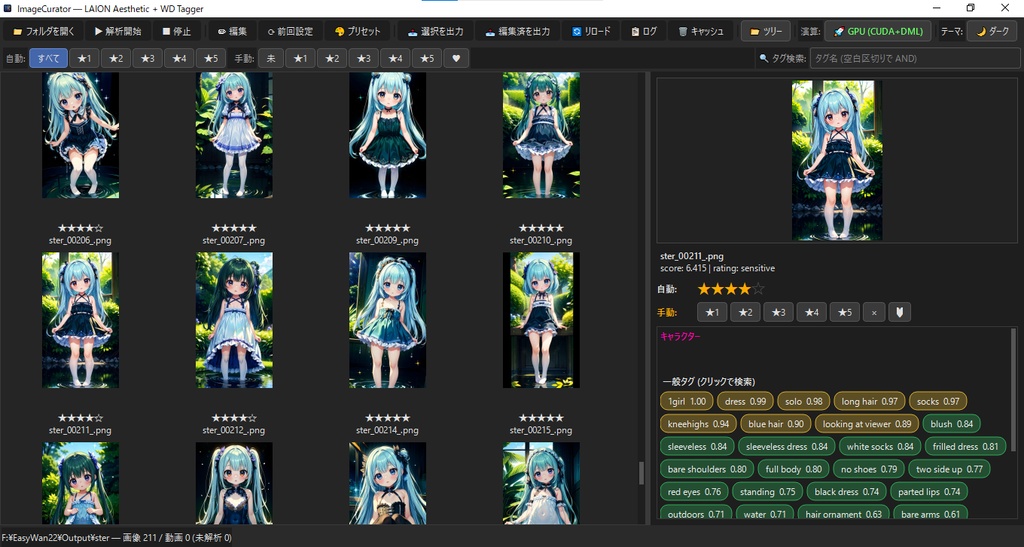This screenshot has height=547, width=1024.
Task: Export edited images via 編集済を出力
Action: pyautogui.click(x=517, y=31)
